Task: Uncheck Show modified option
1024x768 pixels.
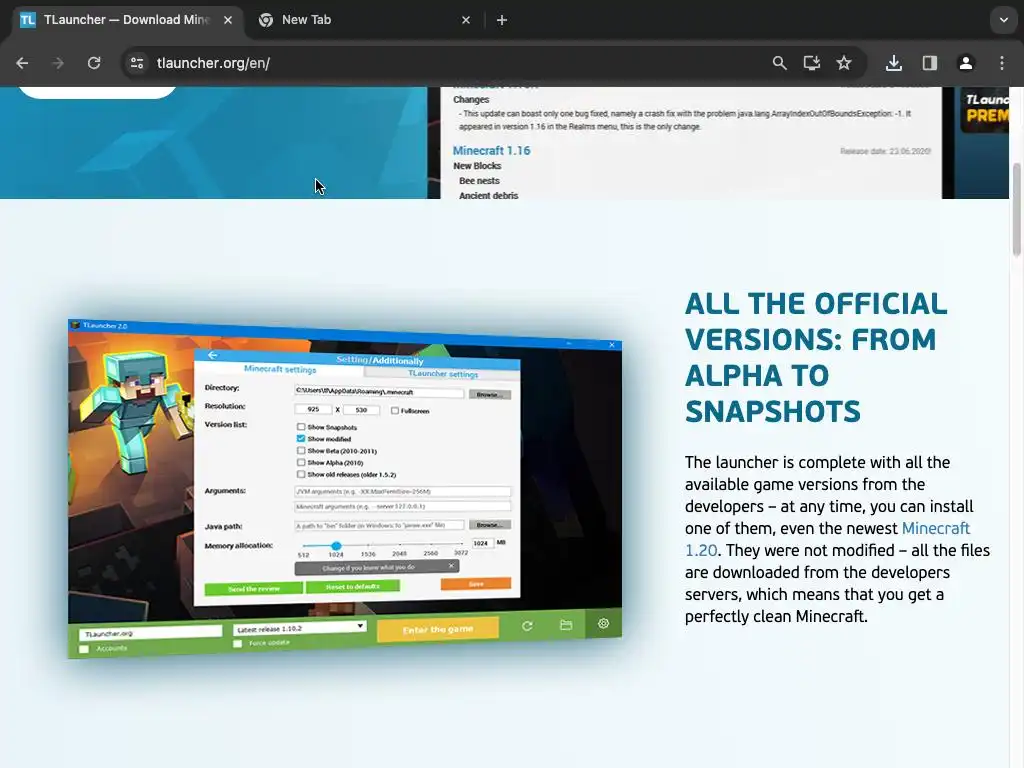Action: point(301,439)
